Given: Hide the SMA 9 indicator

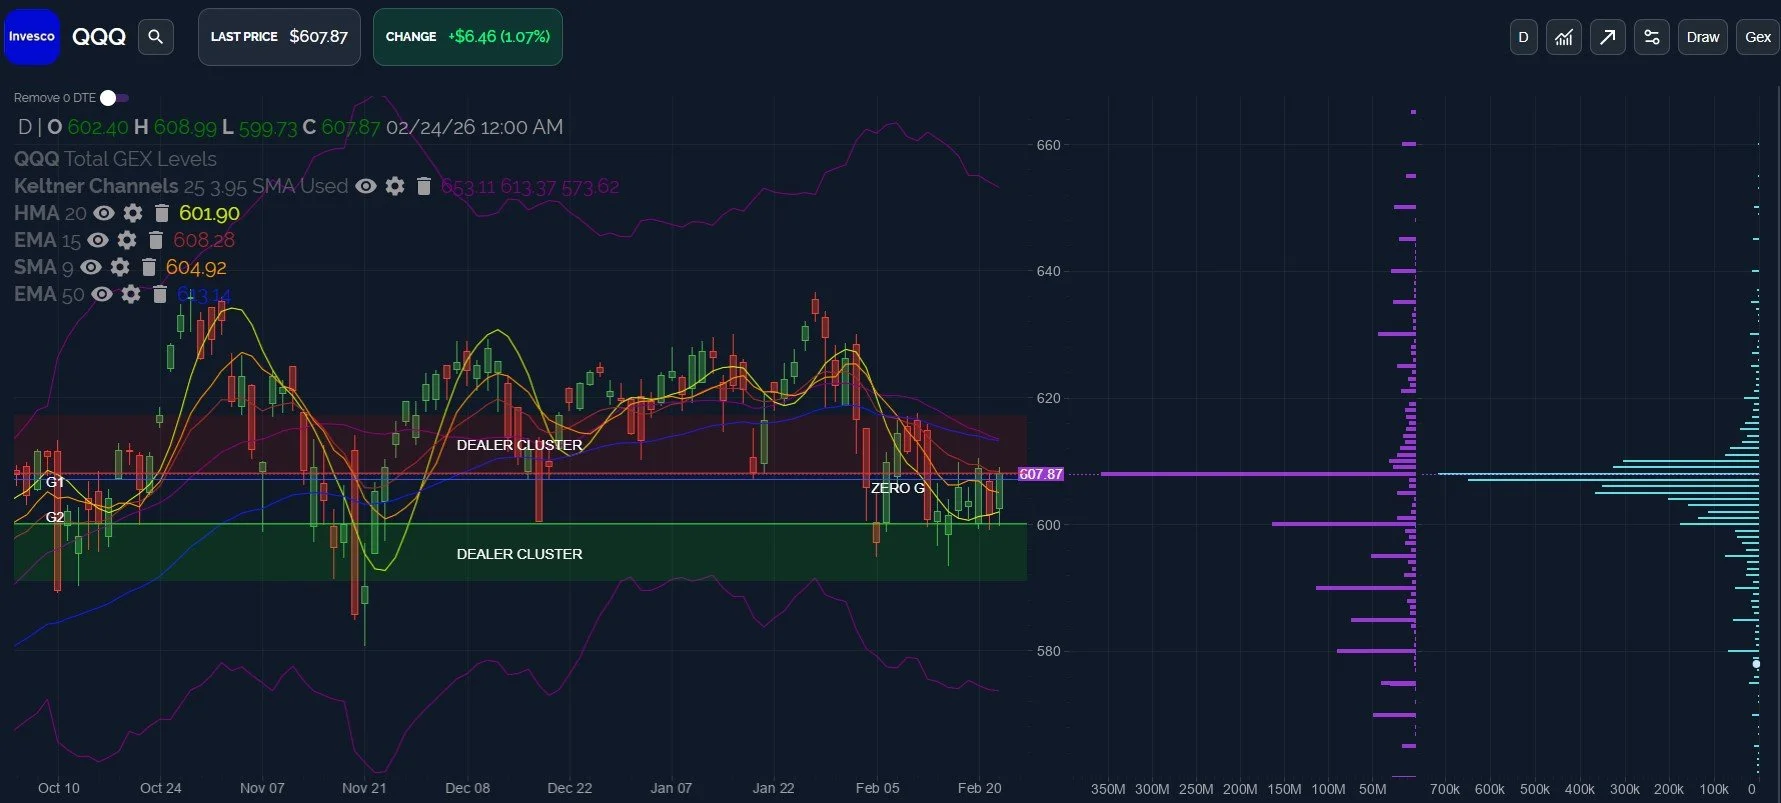Looking at the screenshot, I should click(x=91, y=267).
